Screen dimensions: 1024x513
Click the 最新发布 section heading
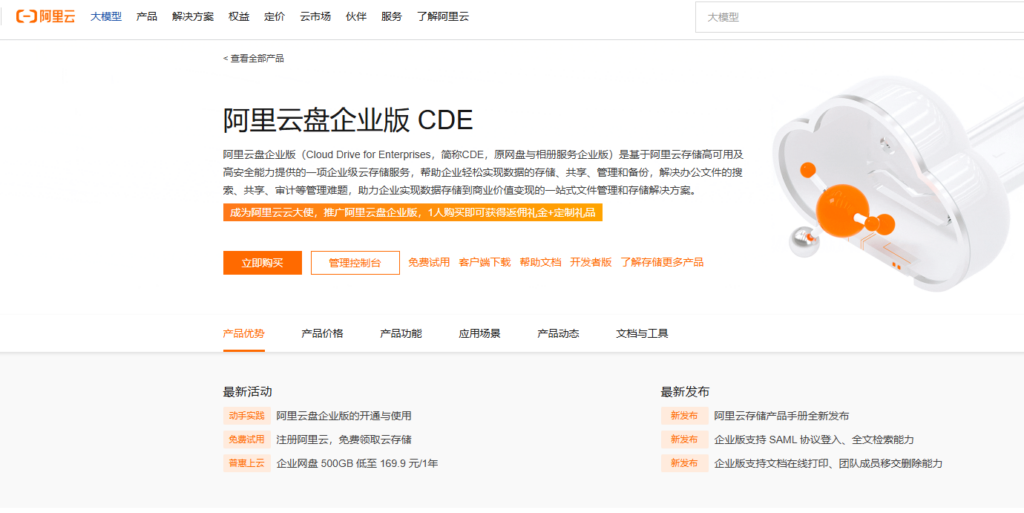tap(685, 392)
